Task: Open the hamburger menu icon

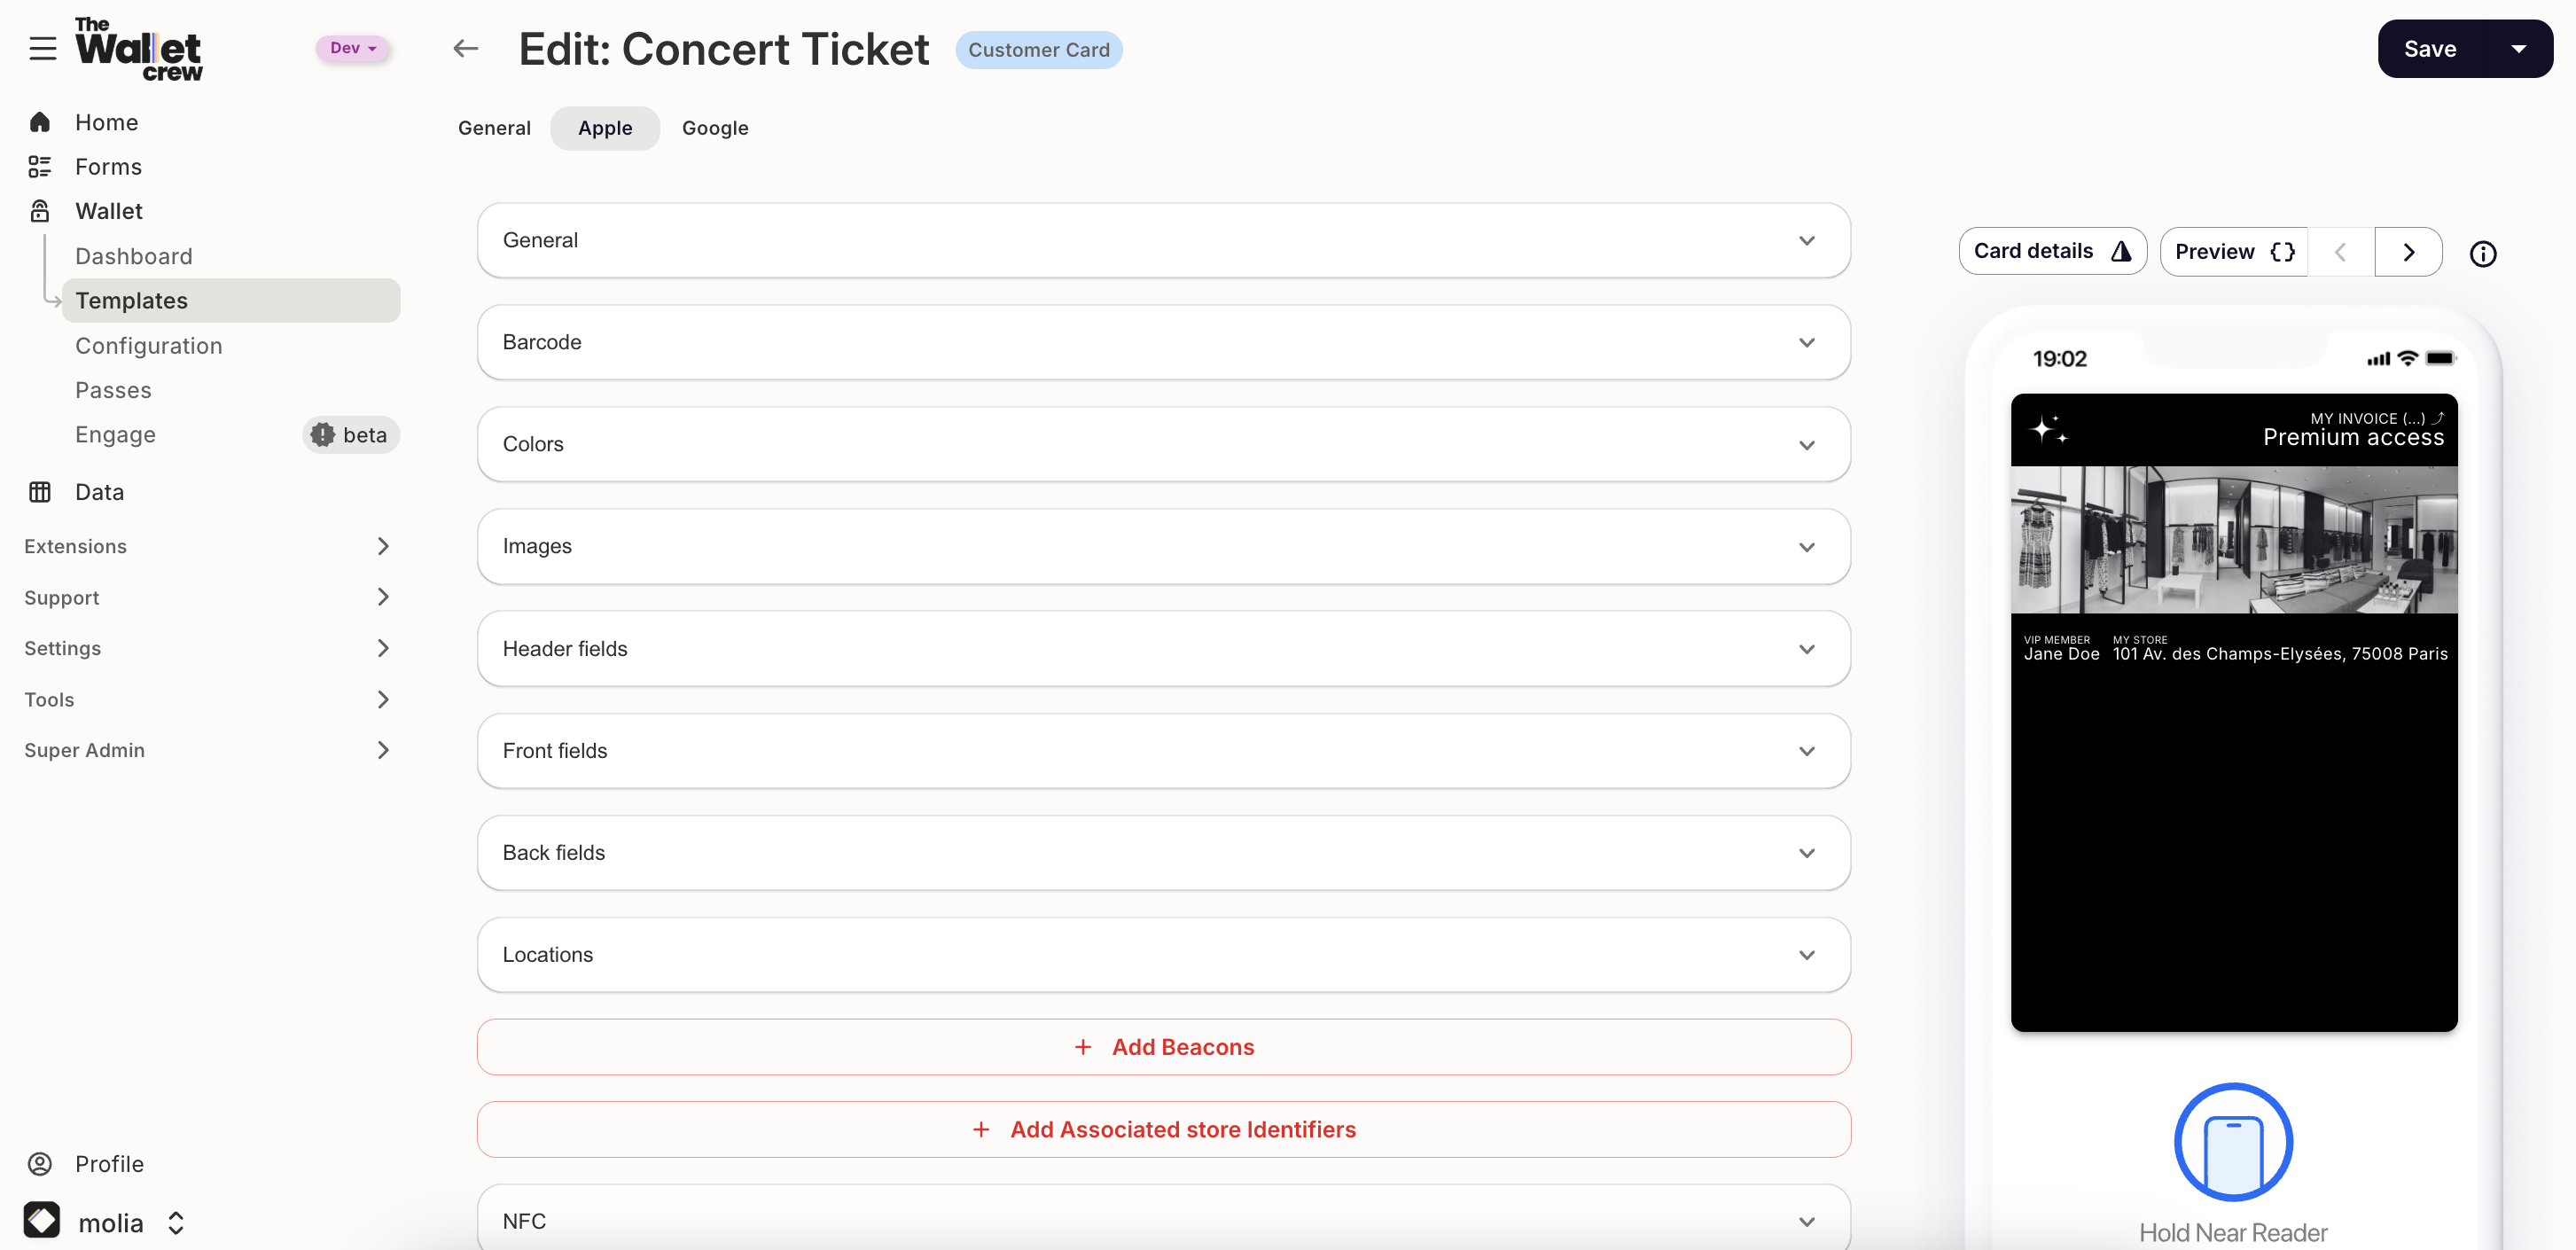Action: [x=42, y=48]
